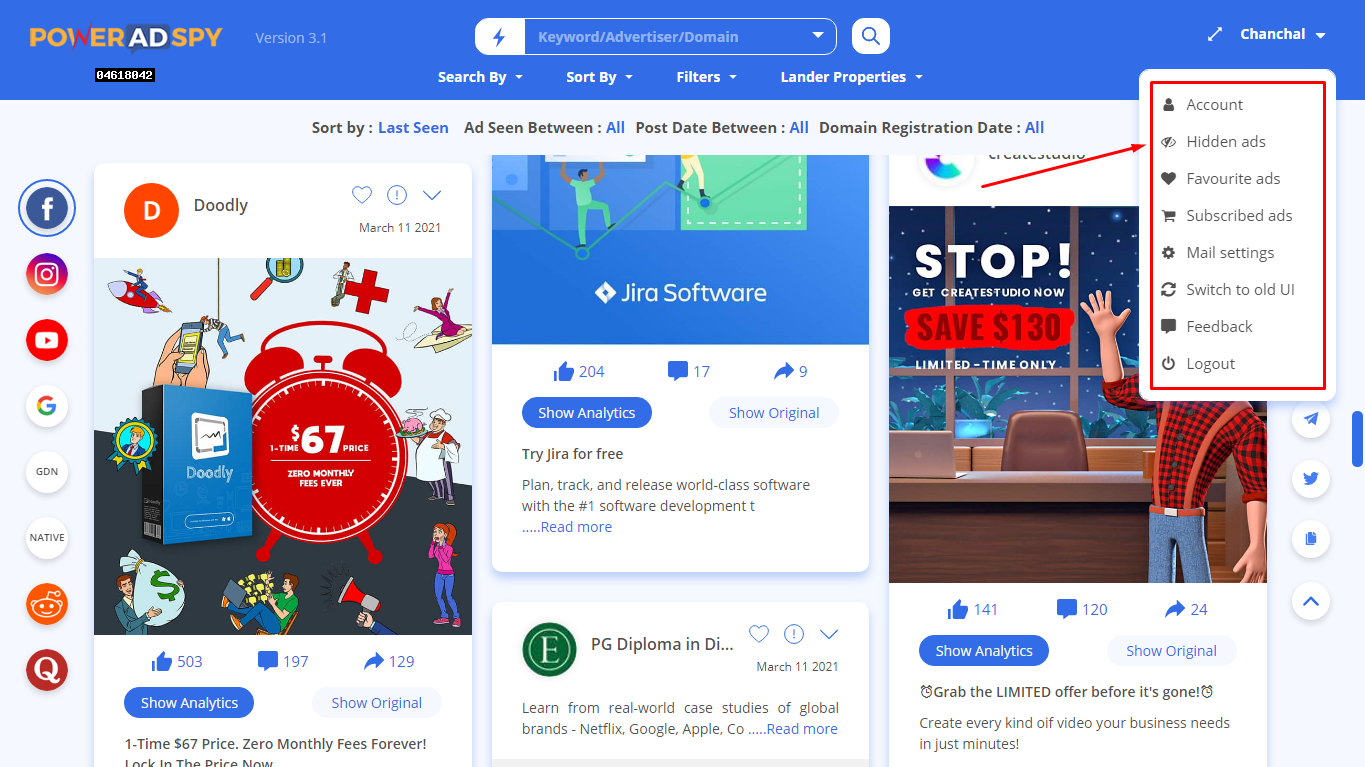Click the lightning bolt icon in search bar

[x=500, y=37]
